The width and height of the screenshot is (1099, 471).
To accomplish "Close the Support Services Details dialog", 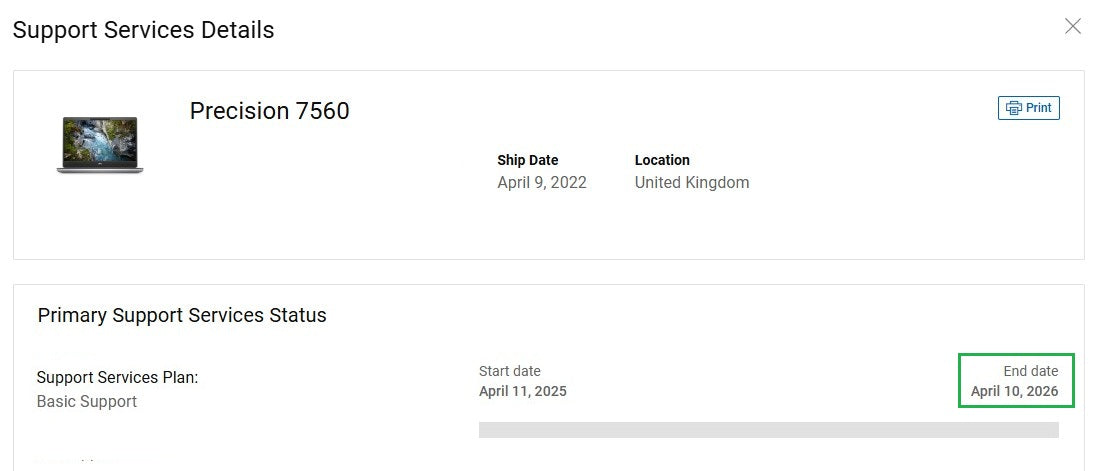I will click(x=1073, y=26).
